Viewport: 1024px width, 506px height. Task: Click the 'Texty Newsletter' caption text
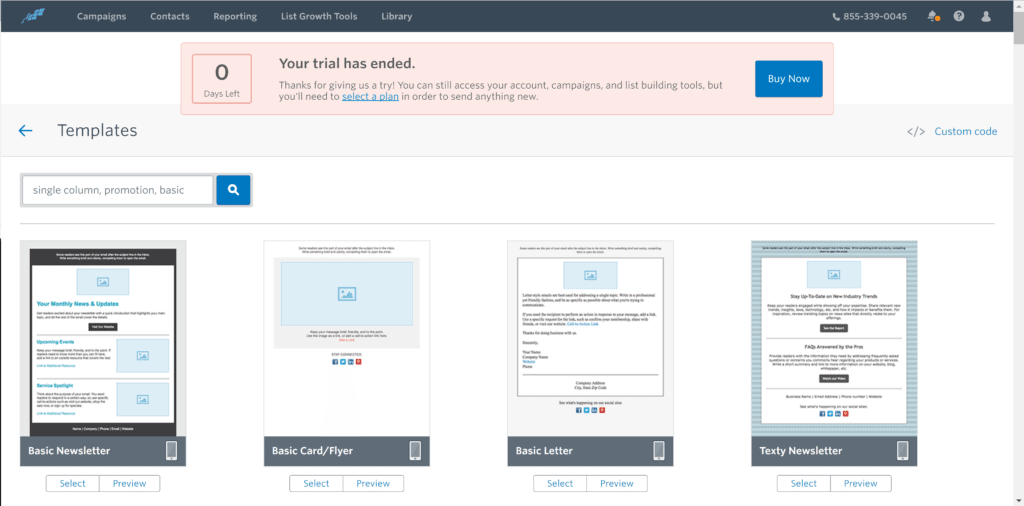pos(801,451)
